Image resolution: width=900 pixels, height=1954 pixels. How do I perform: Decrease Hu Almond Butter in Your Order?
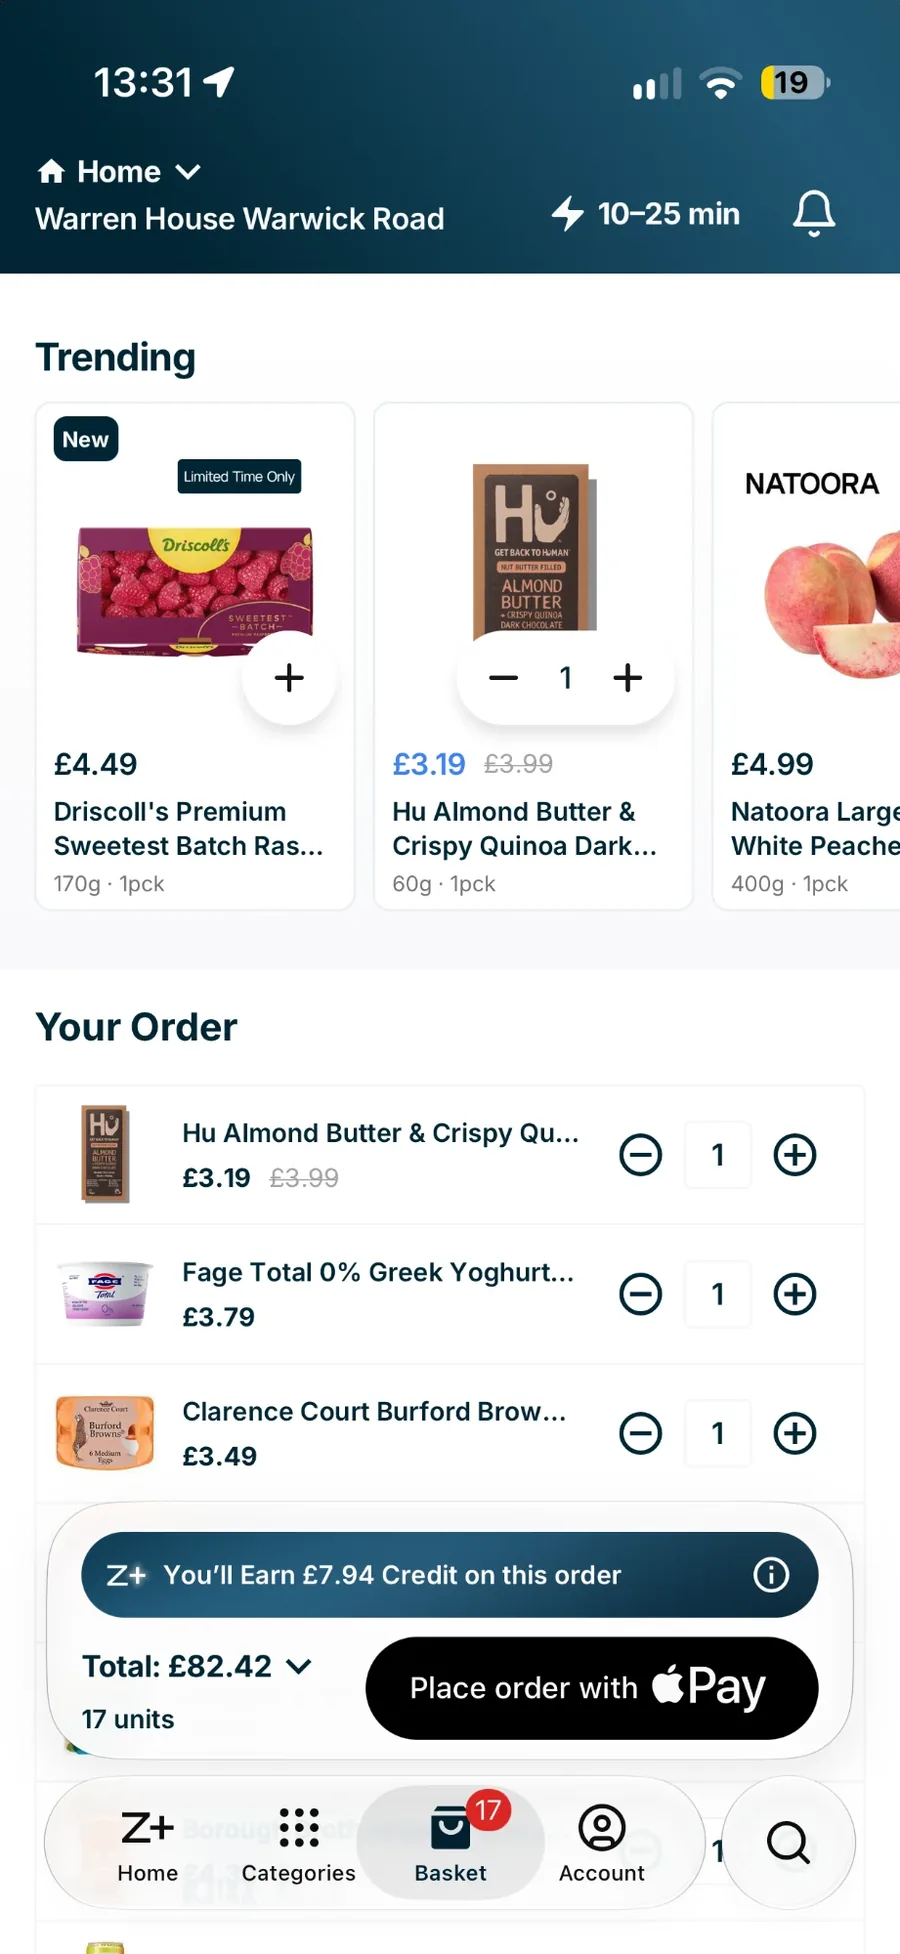pyautogui.click(x=641, y=1155)
